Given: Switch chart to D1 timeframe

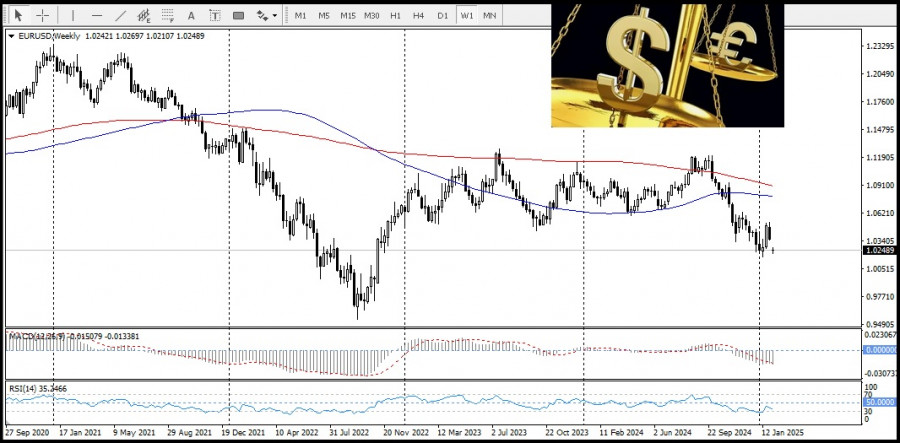Looking at the screenshot, I should [442, 15].
